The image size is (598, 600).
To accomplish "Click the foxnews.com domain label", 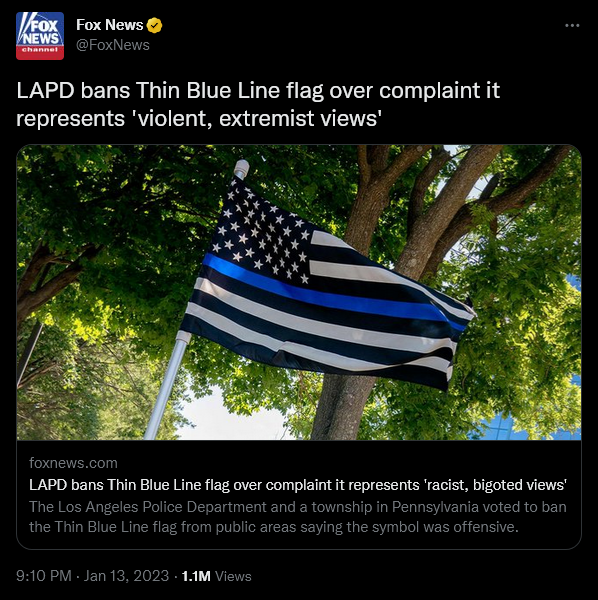I will [73, 463].
